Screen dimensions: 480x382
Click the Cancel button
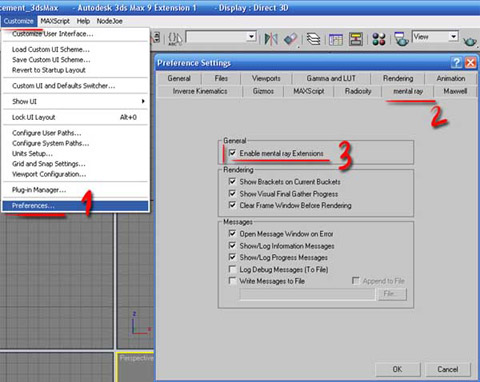click(x=448, y=369)
